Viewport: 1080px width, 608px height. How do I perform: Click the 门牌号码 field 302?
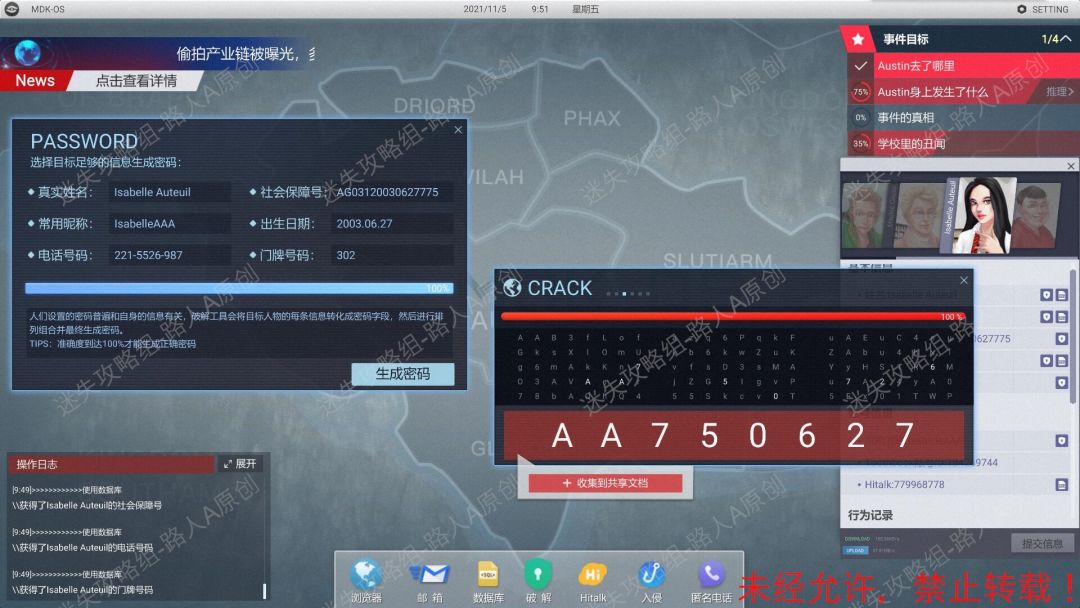coord(392,255)
